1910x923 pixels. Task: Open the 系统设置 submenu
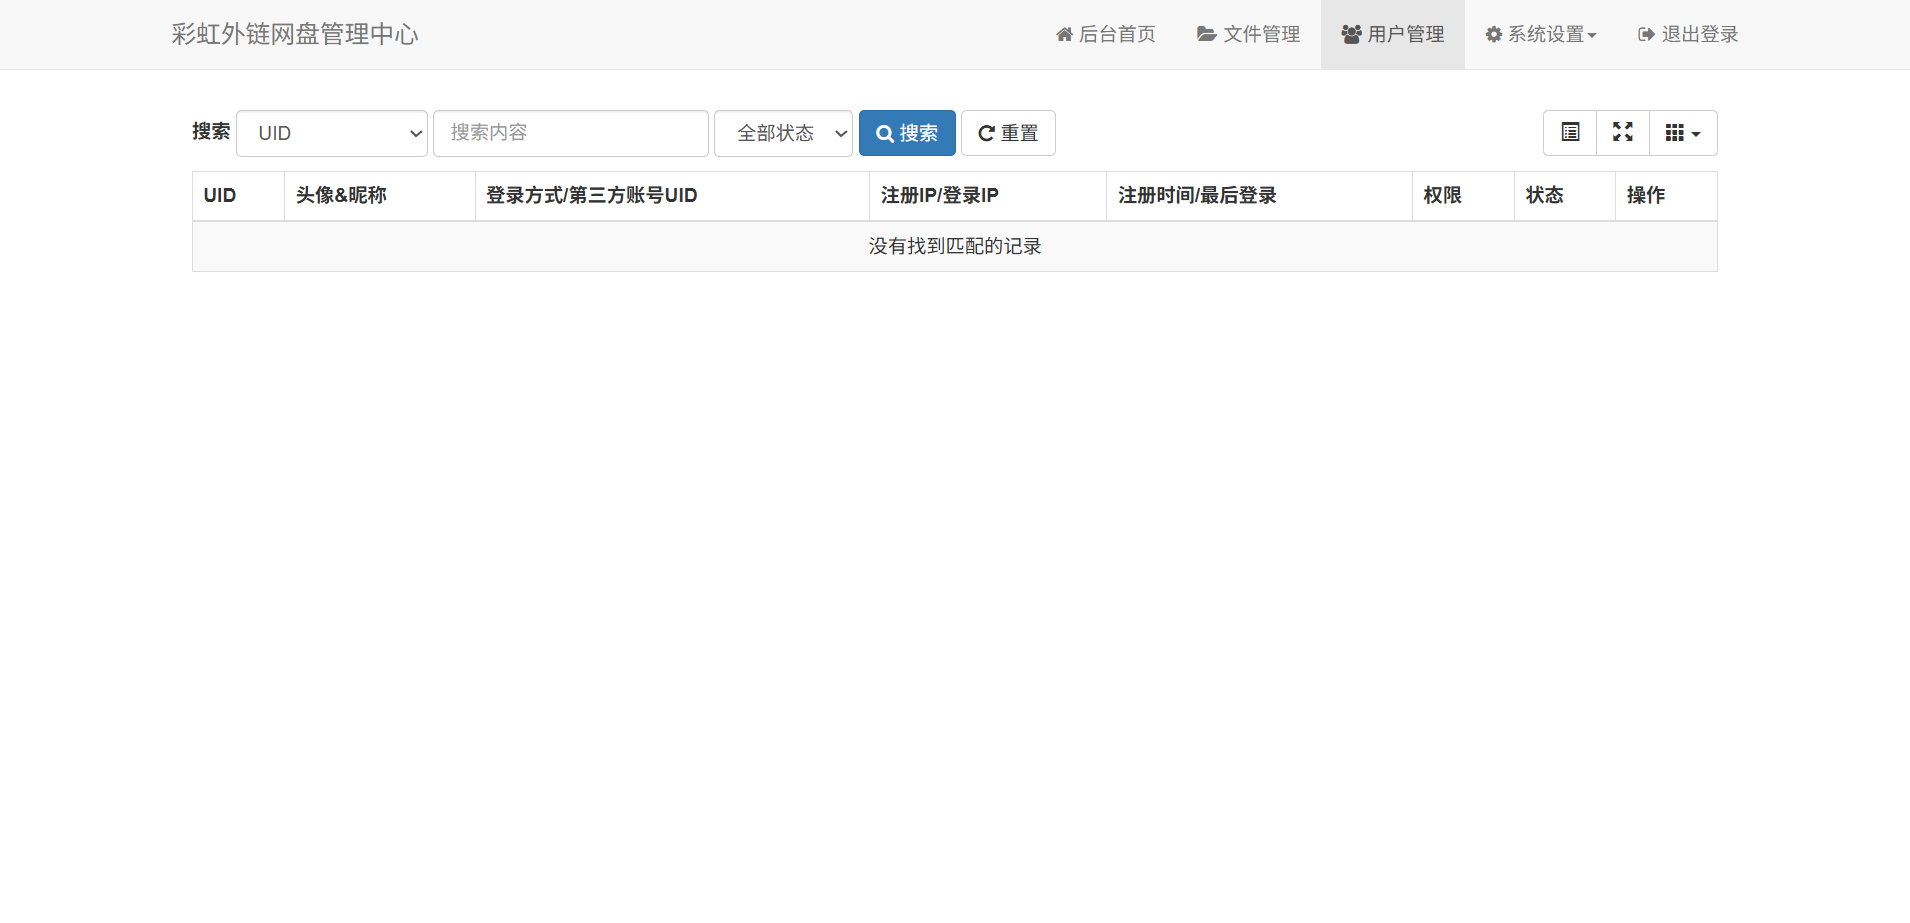(1539, 33)
